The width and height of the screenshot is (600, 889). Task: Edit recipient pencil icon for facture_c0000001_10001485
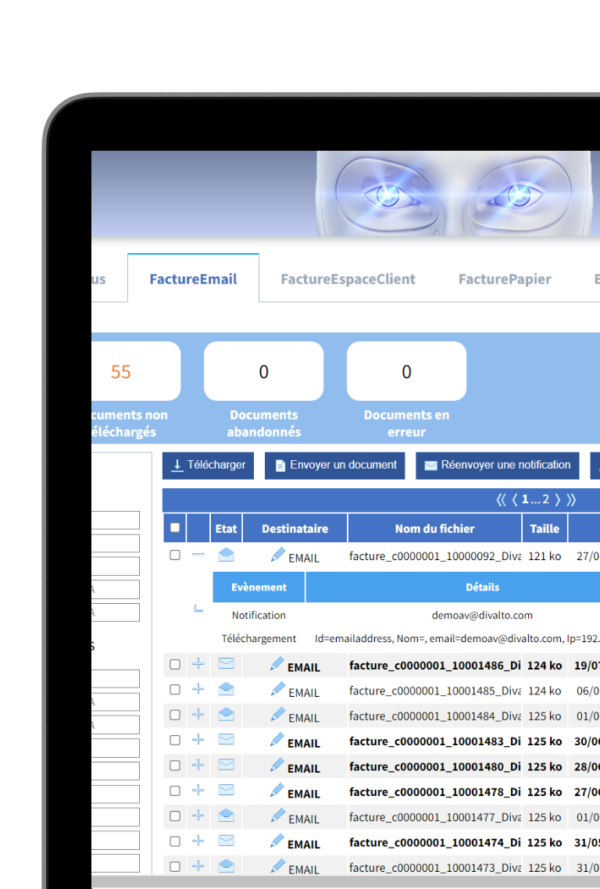click(277, 689)
